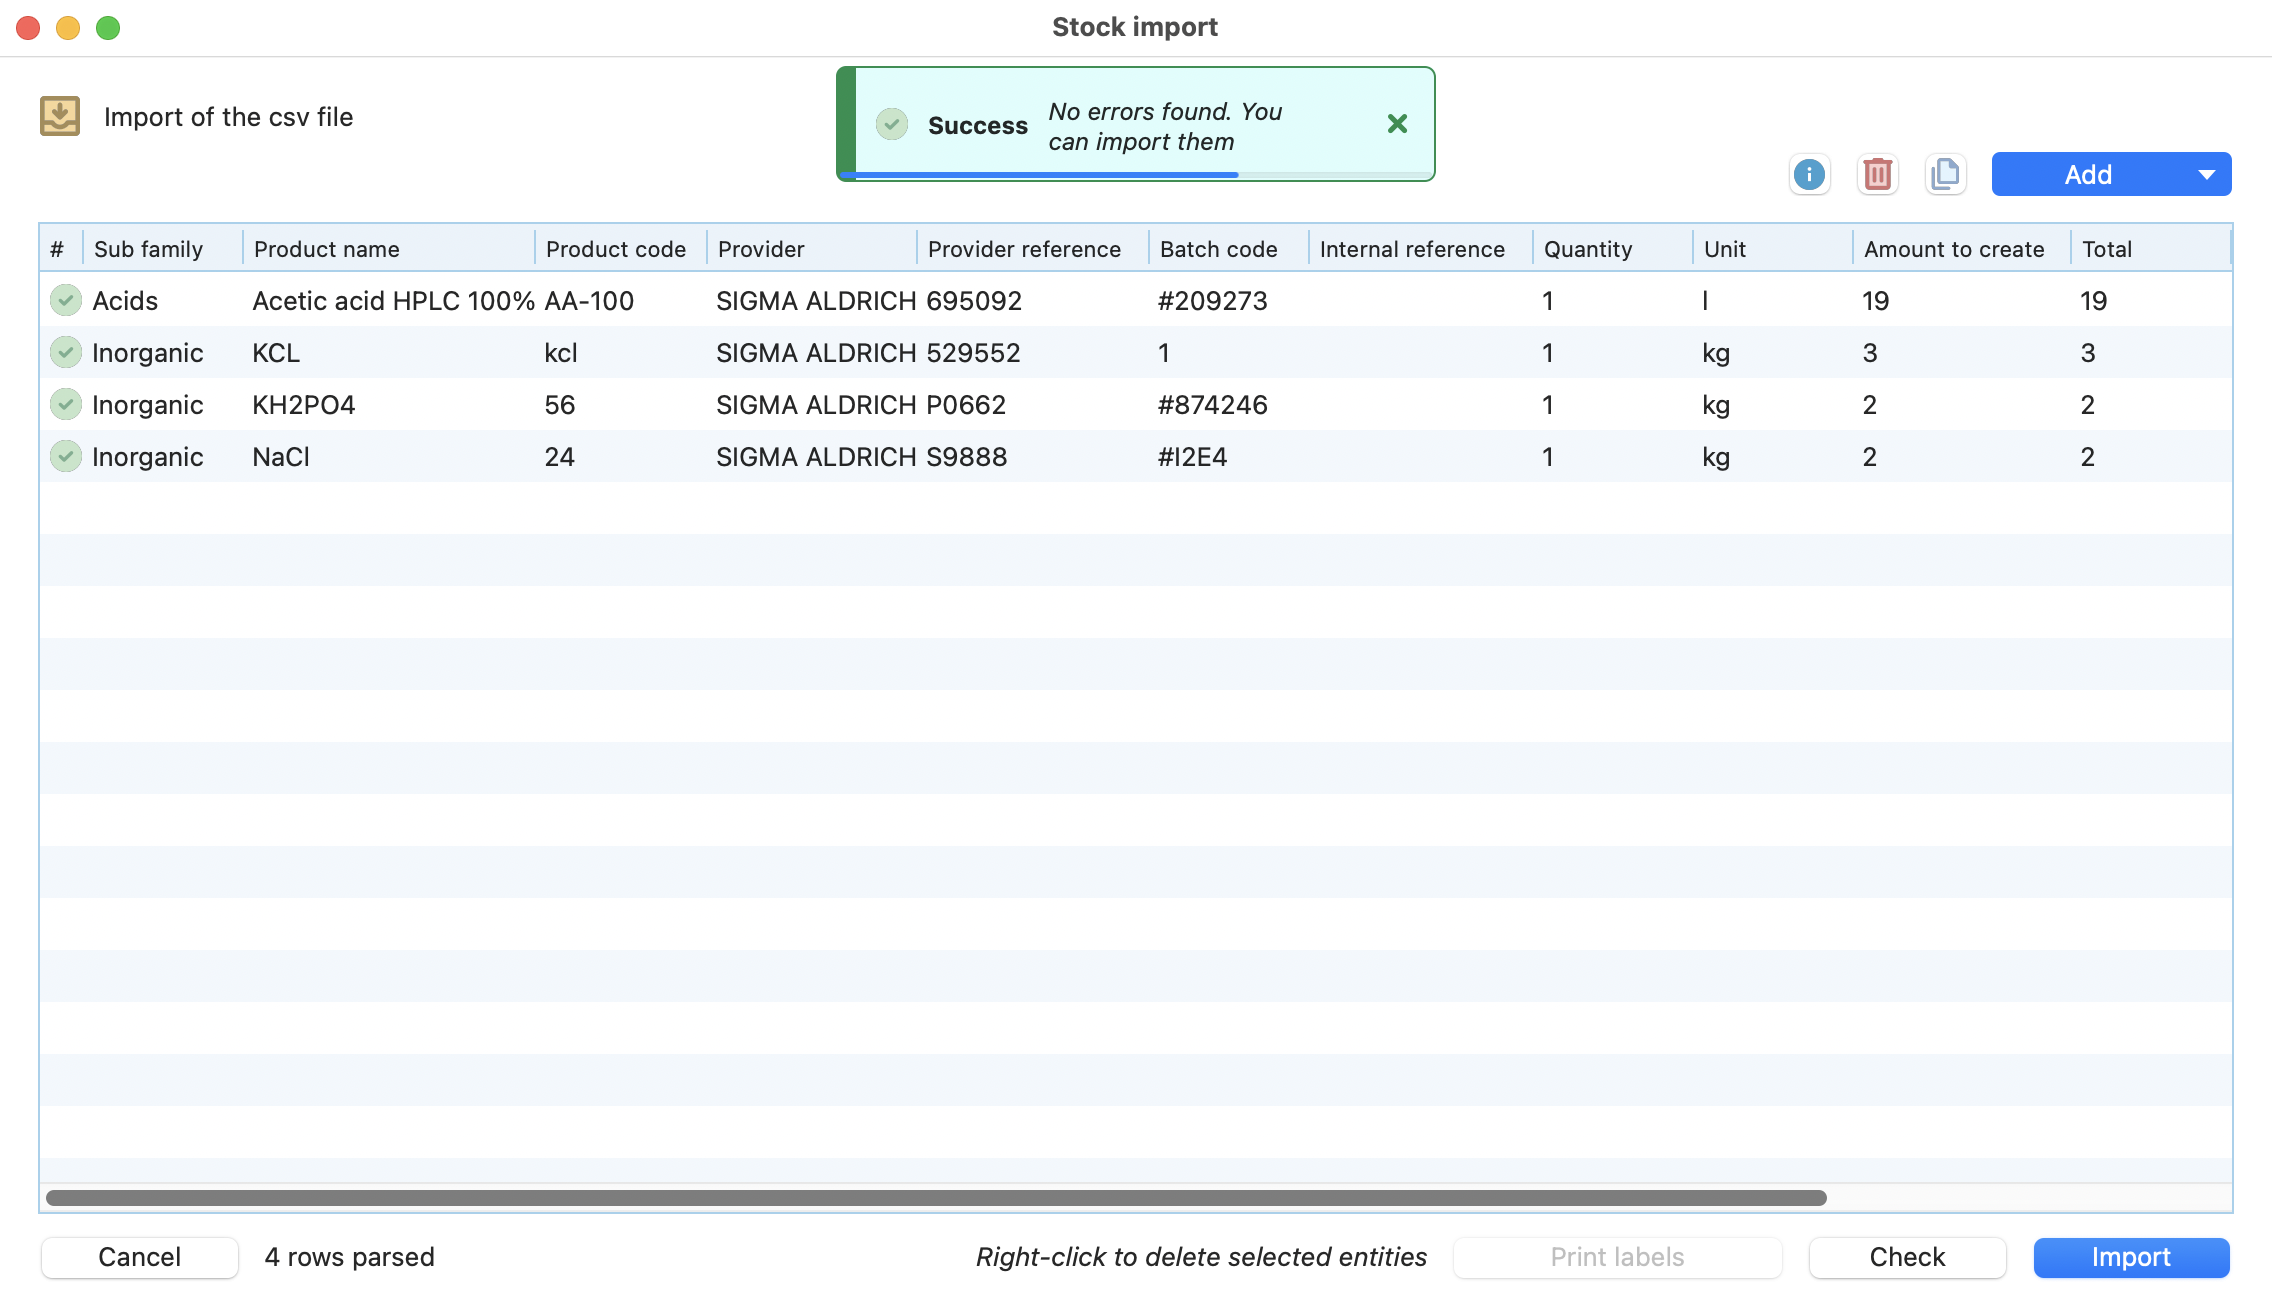Click the Amount to create column header

click(1962, 249)
